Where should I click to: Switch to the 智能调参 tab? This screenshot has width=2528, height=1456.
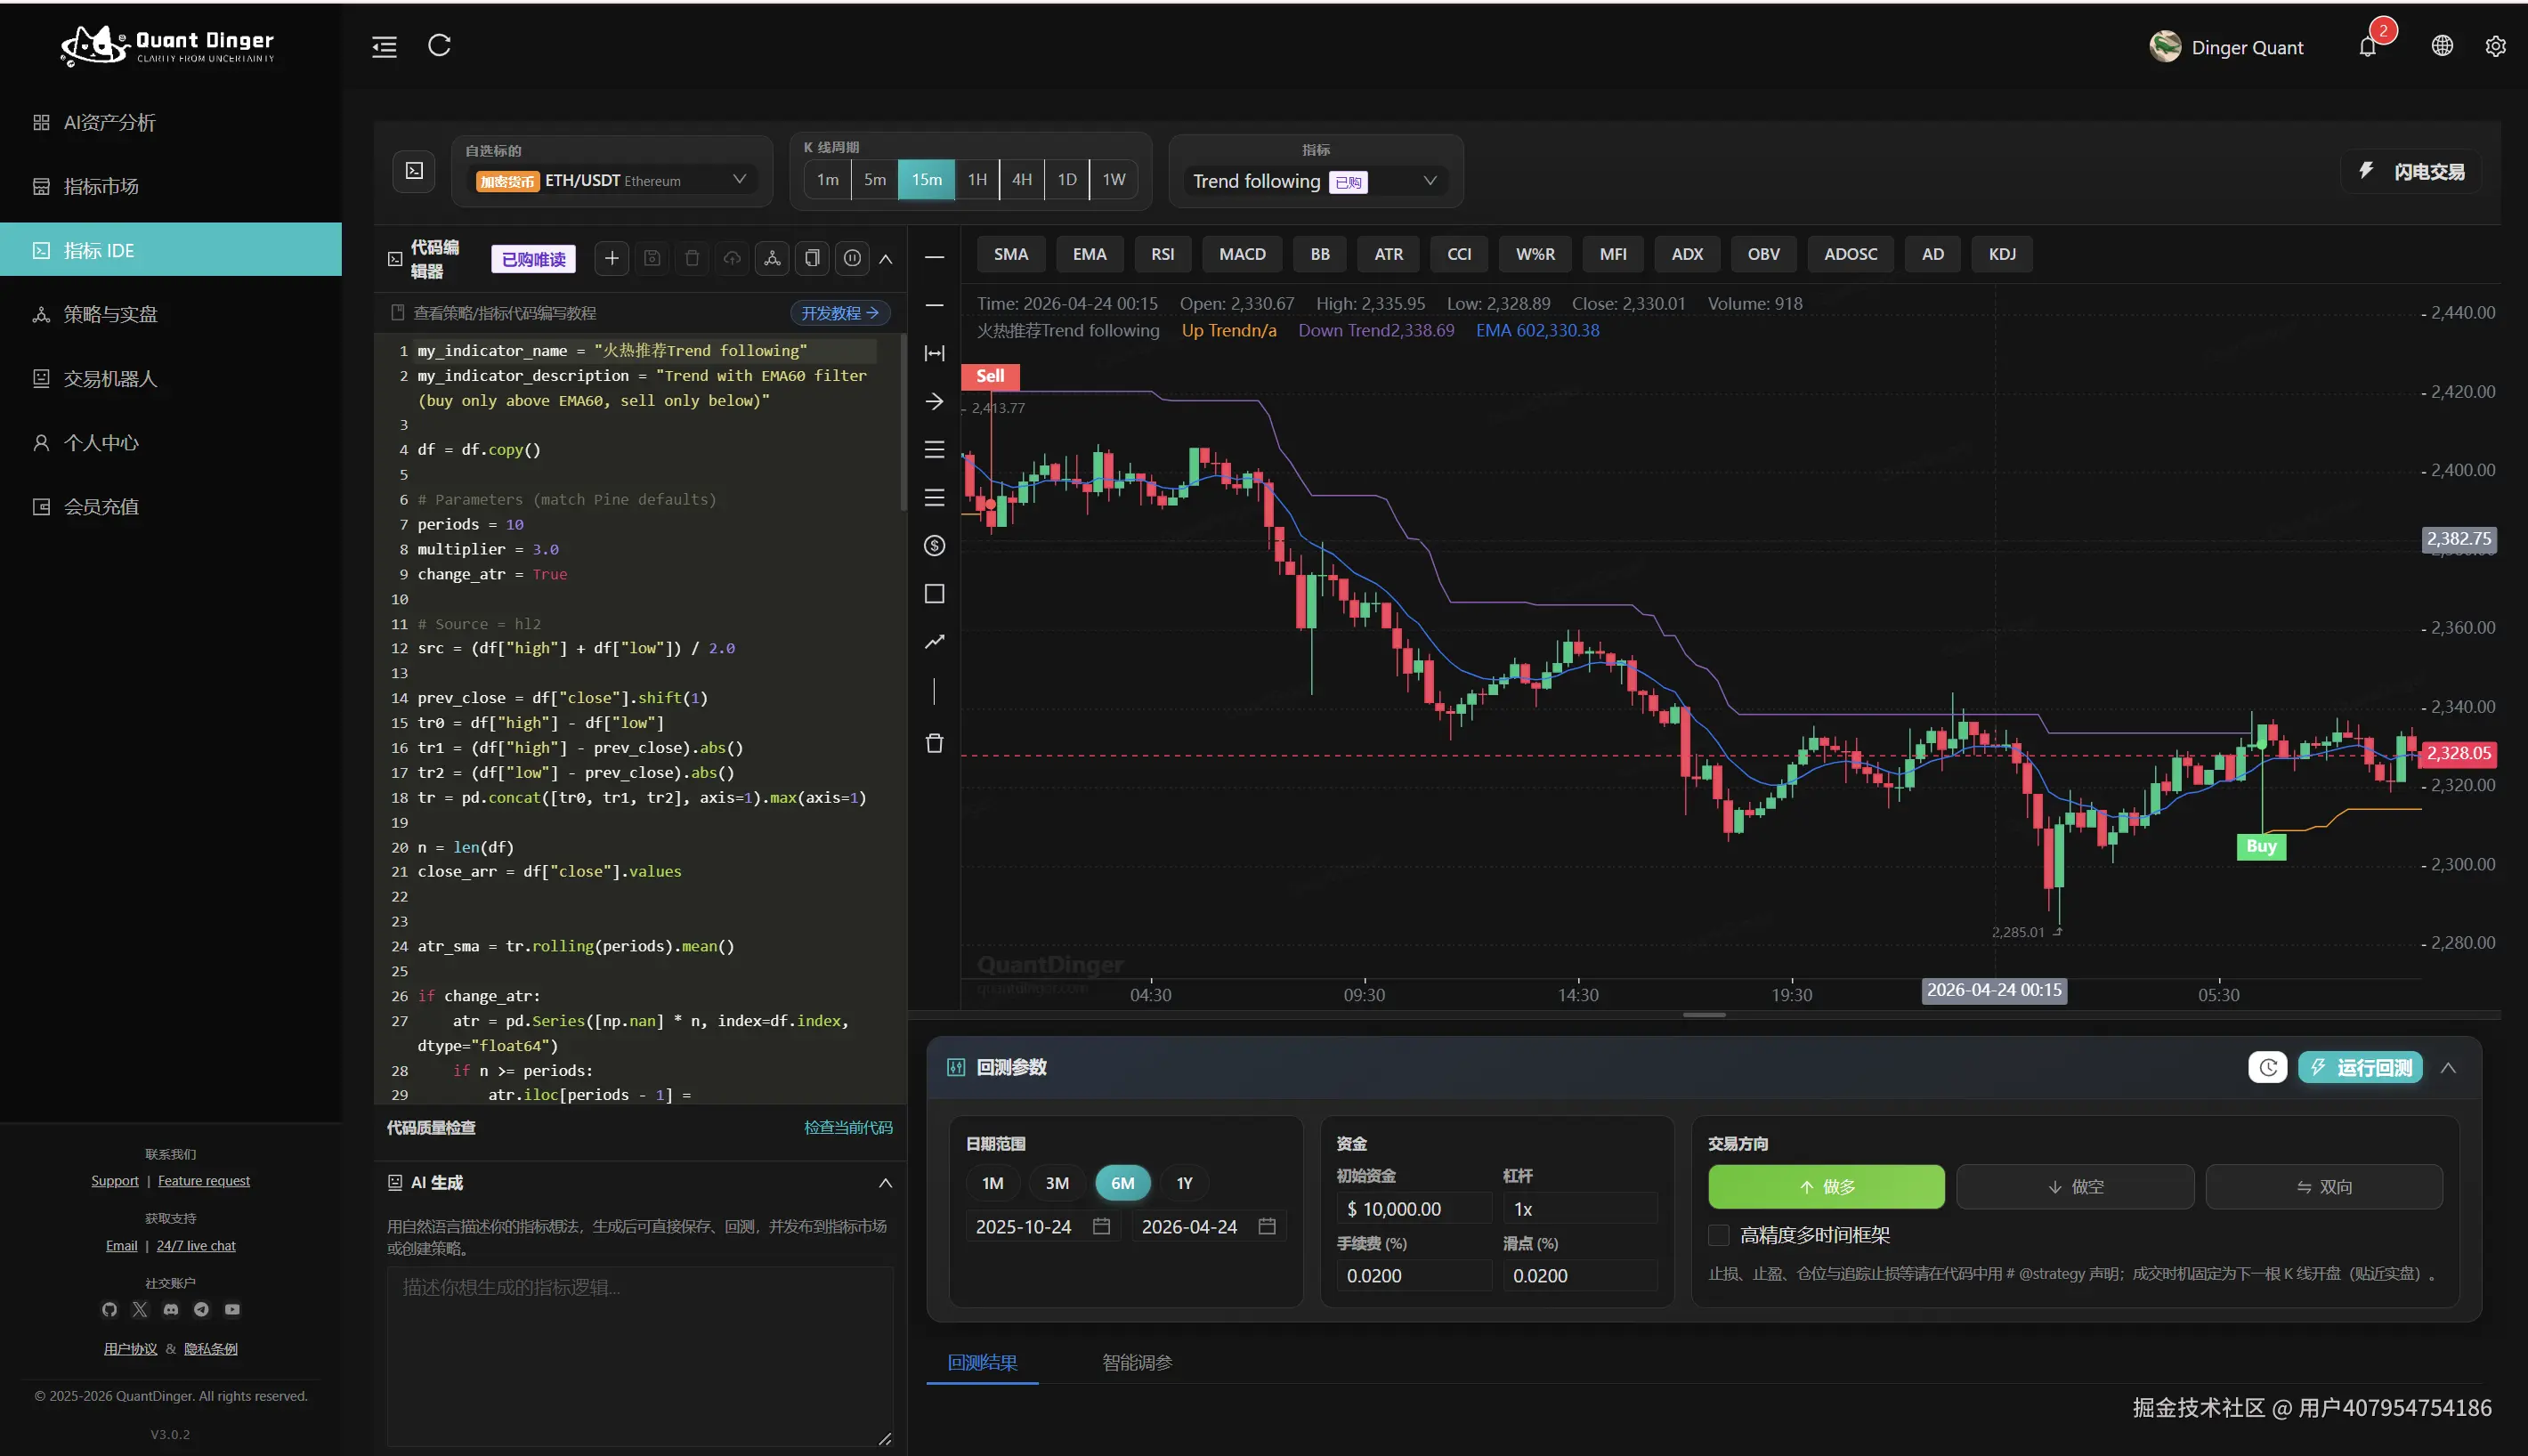click(x=1136, y=1362)
